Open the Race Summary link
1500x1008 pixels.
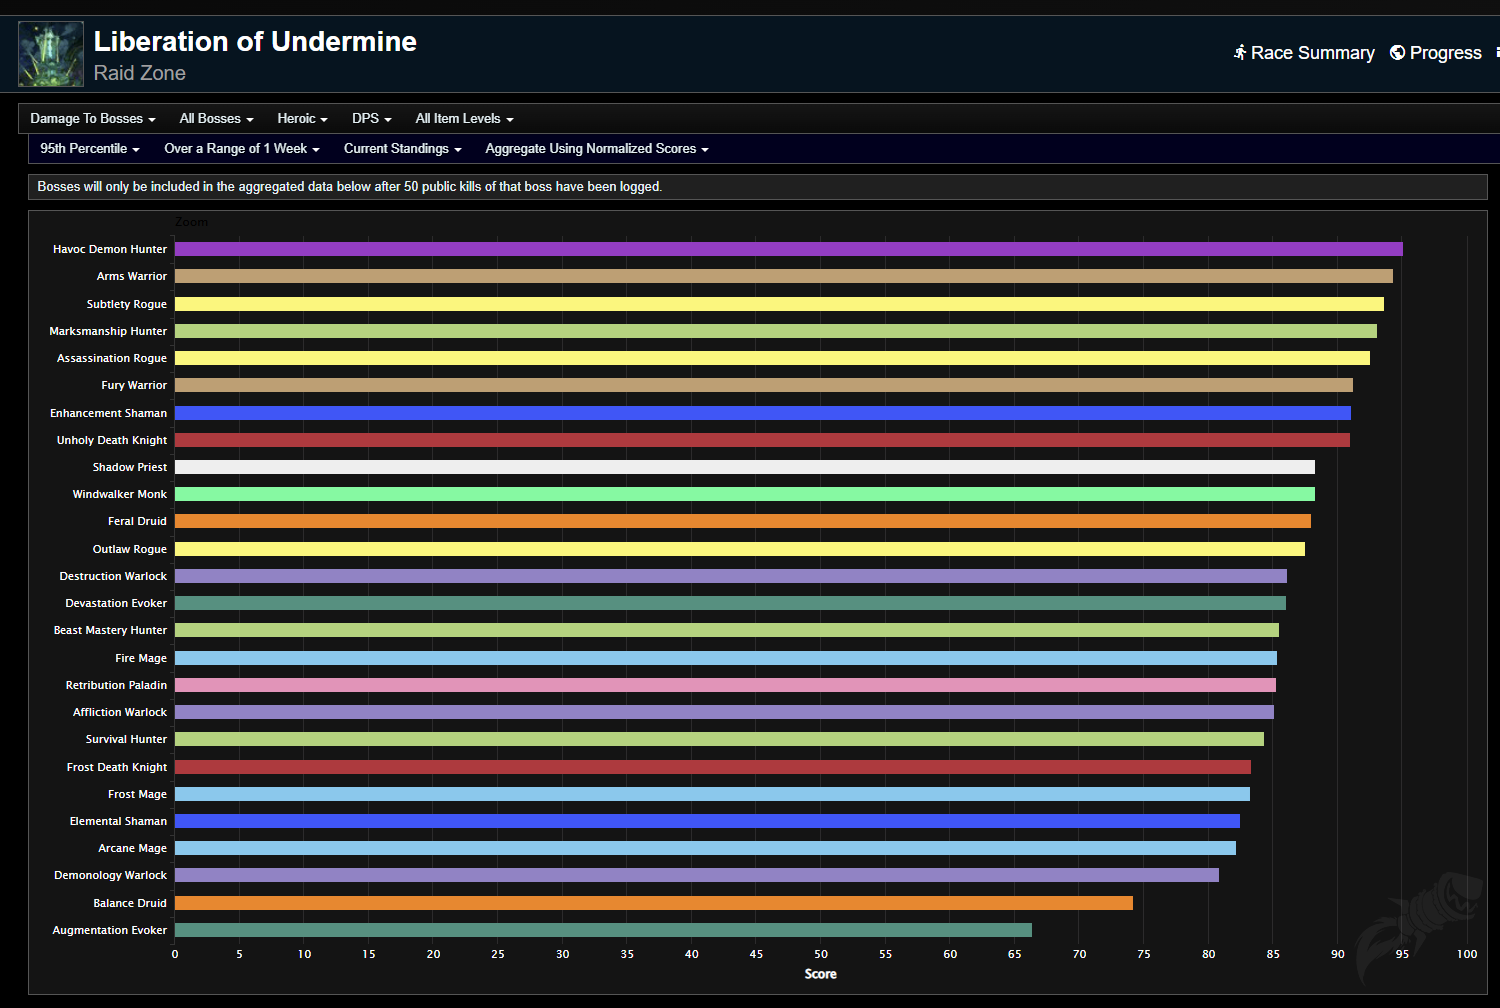(1312, 53)
